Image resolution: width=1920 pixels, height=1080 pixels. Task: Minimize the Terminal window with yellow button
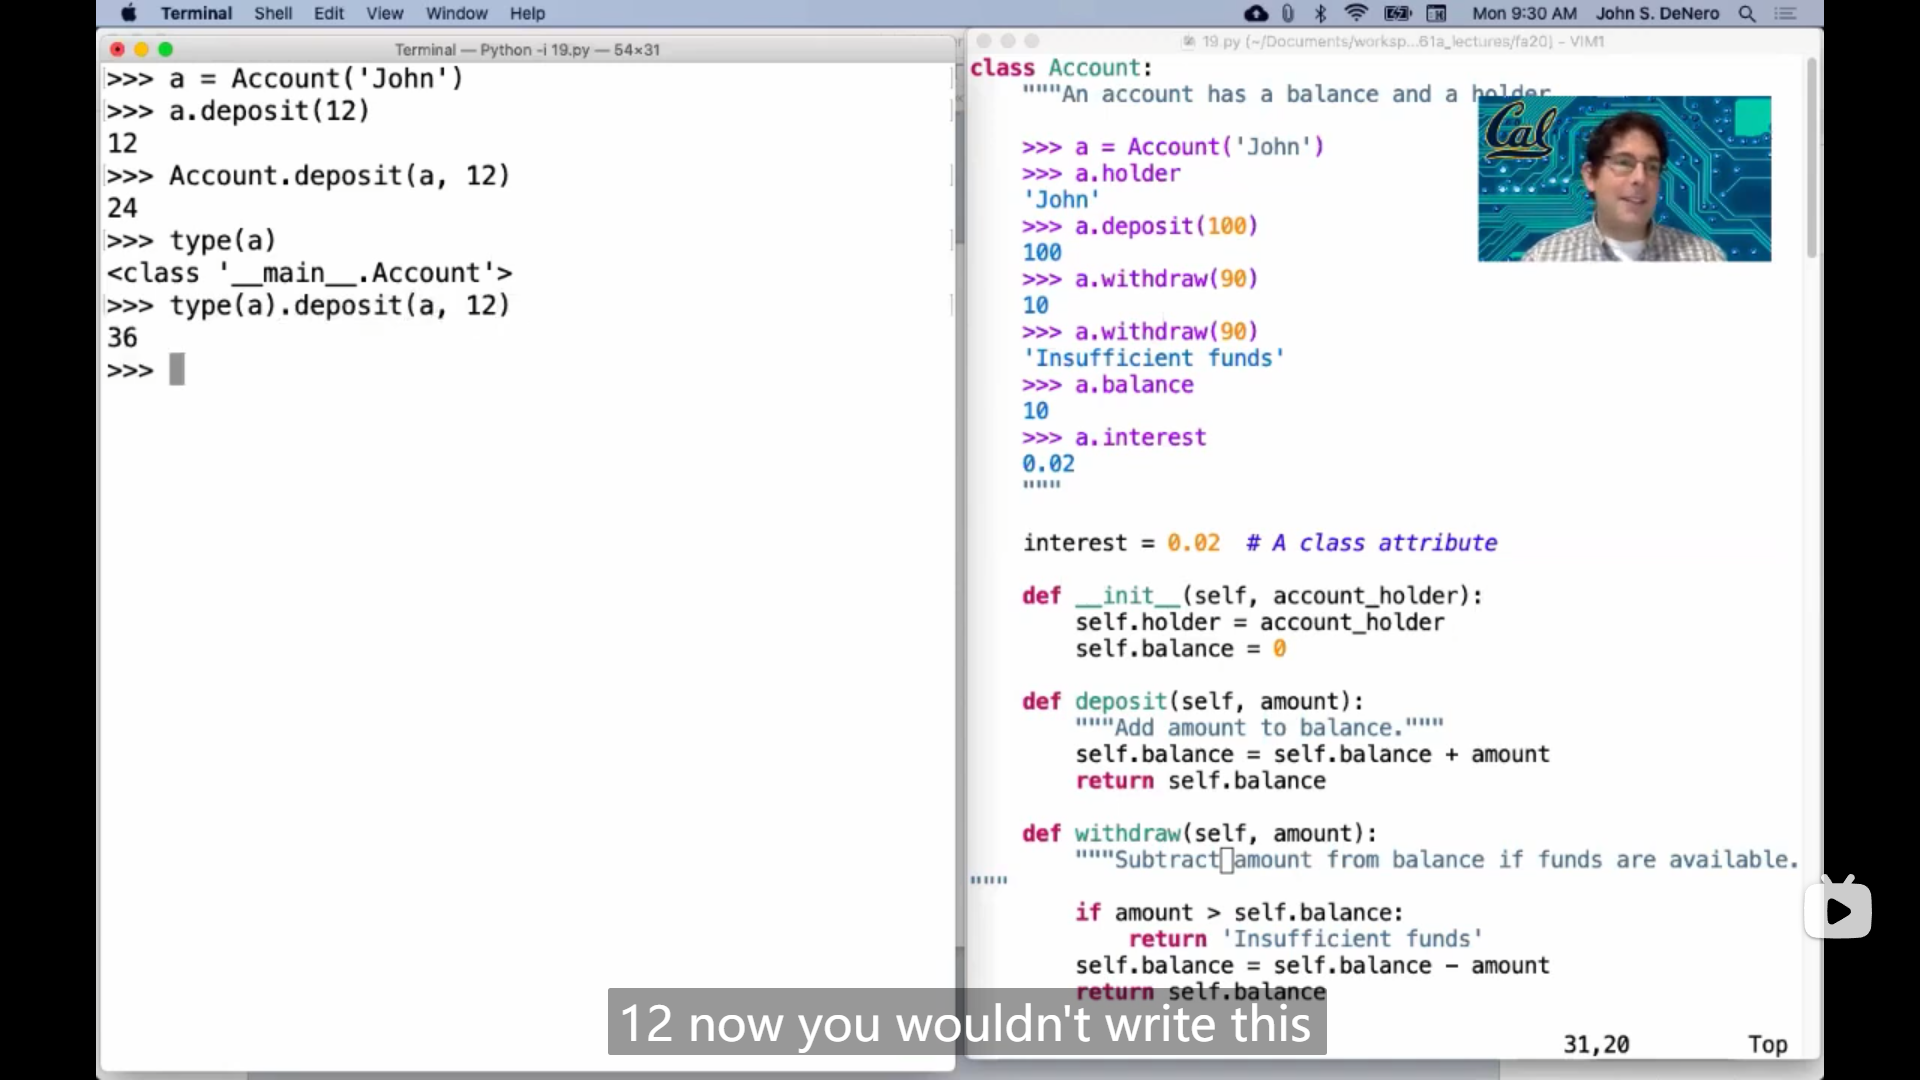[x=141, y=49]
